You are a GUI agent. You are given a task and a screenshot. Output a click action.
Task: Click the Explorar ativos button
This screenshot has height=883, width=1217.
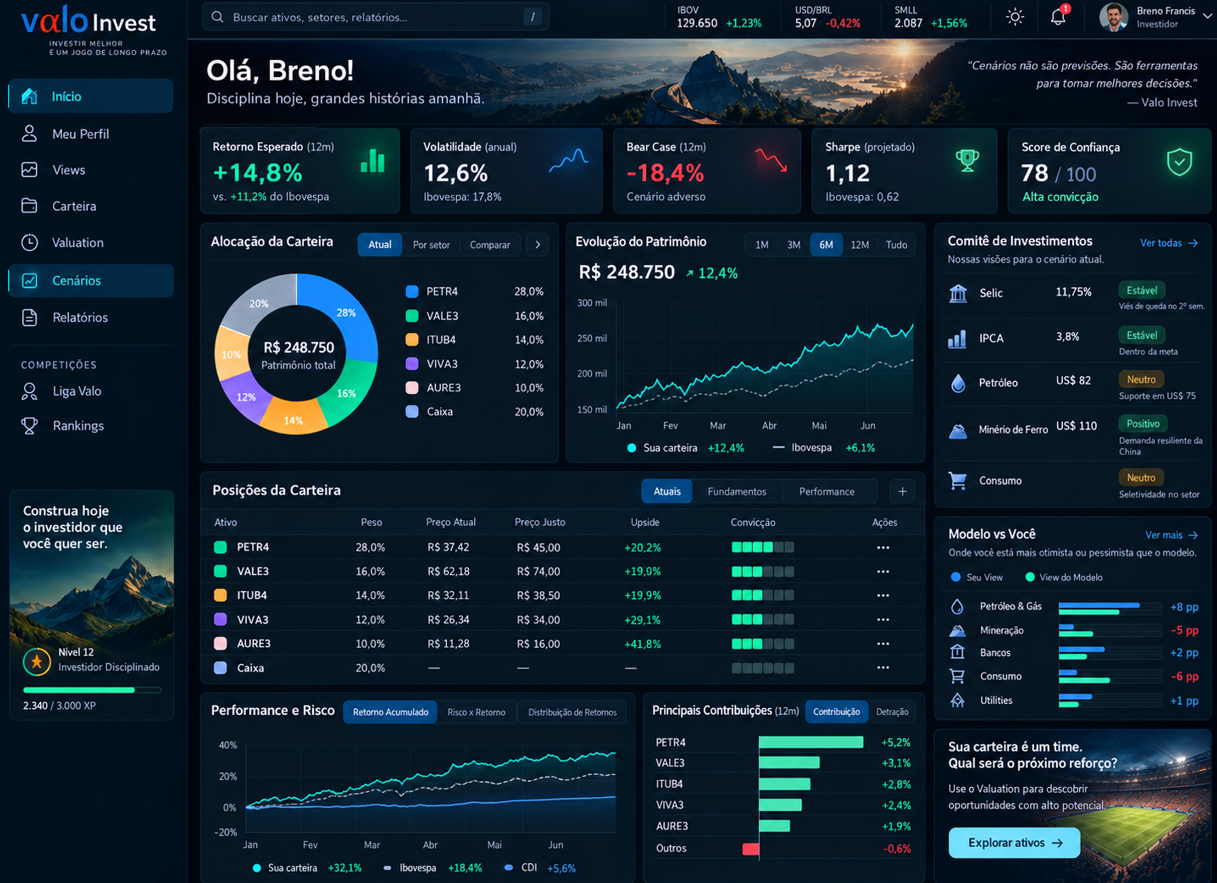coord(1014,843)
